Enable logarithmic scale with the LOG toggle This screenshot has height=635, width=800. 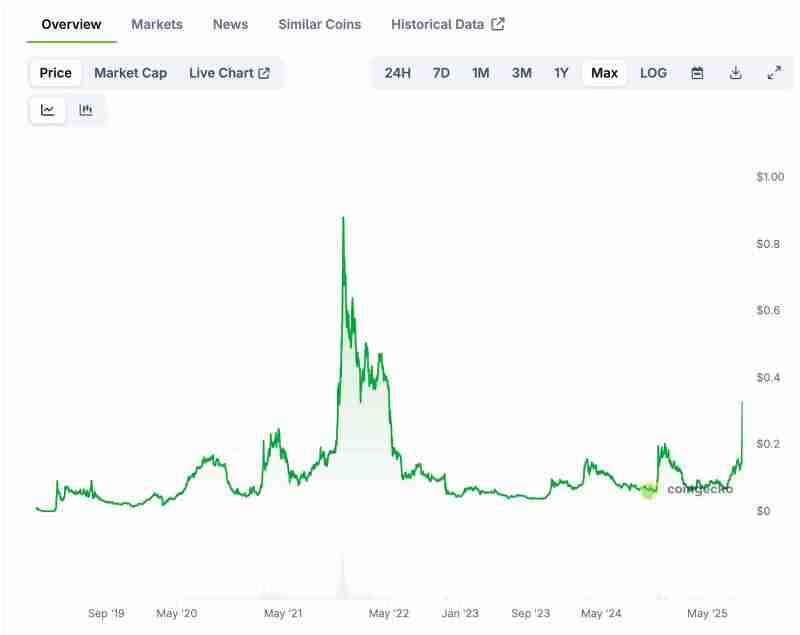tap(653, 72)
